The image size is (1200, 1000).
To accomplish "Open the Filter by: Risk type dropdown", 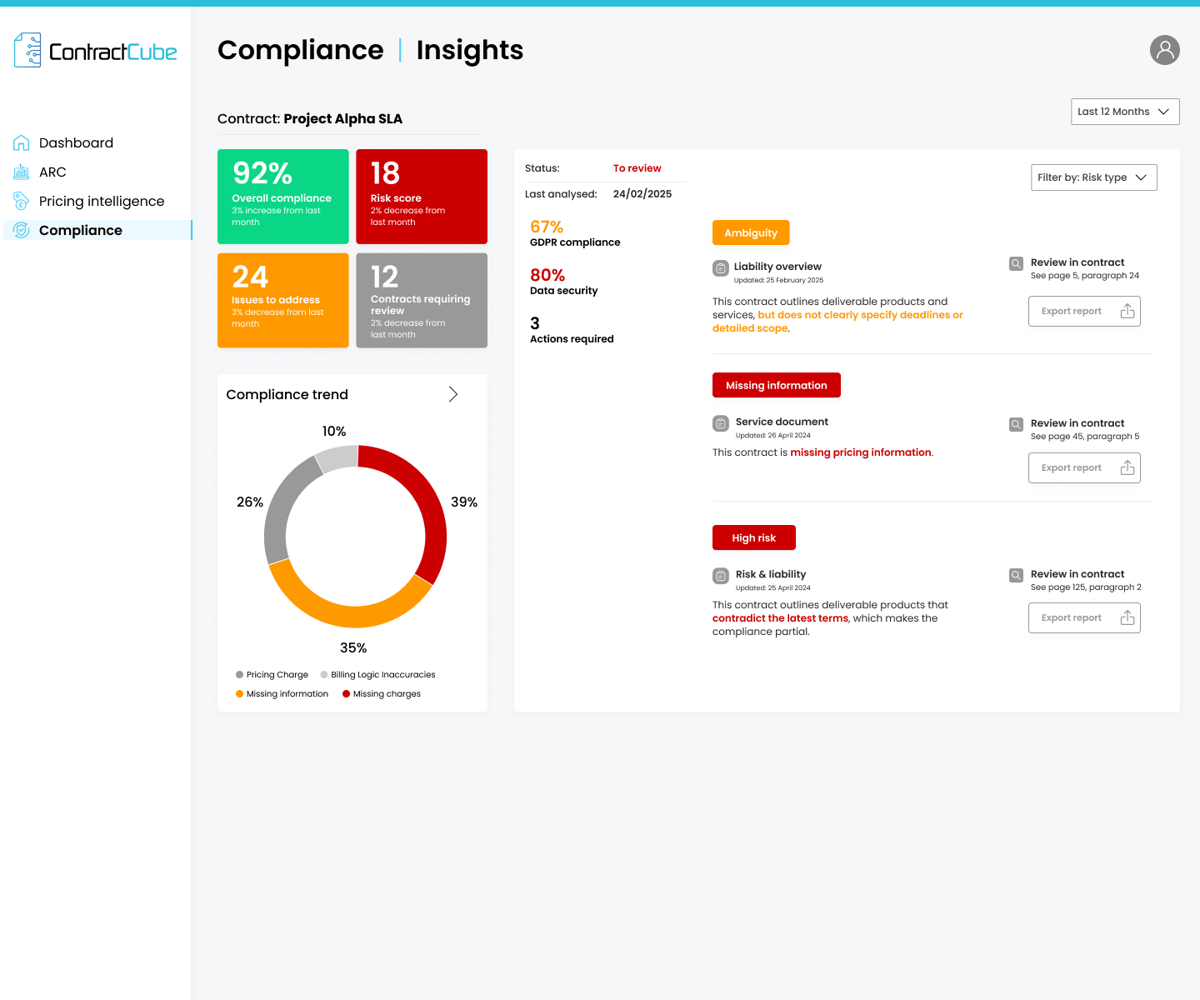I will coord(1094,177).
